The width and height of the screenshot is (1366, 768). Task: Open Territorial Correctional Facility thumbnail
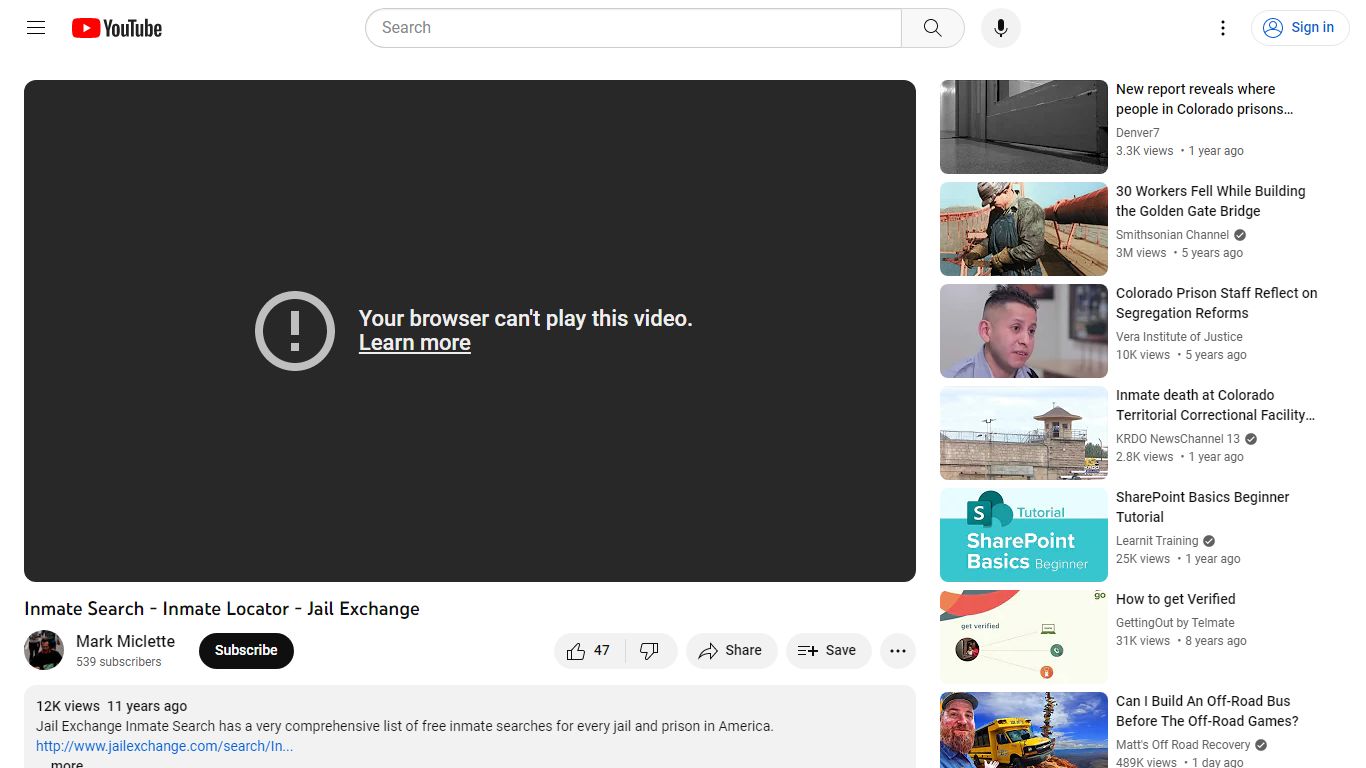click(x=1024, y=433)
